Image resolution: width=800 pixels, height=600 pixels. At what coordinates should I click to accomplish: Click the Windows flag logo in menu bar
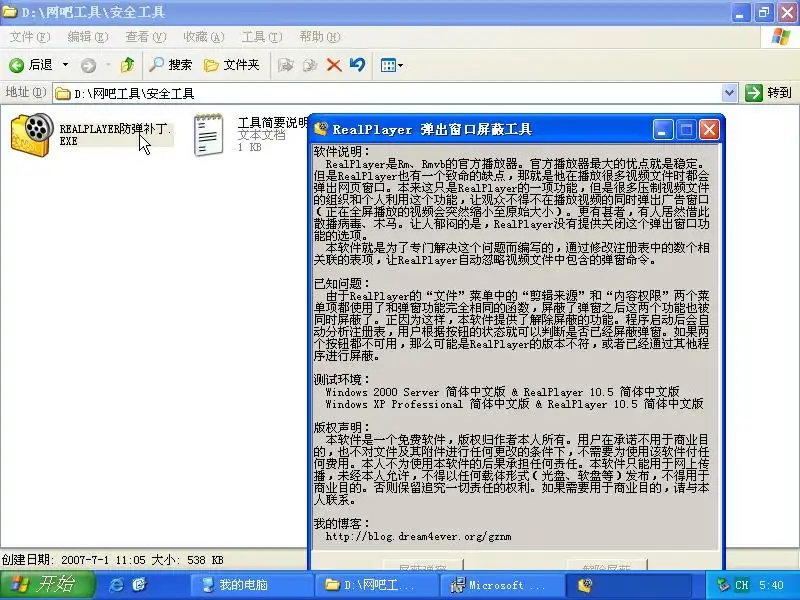(x=780, y=37)
